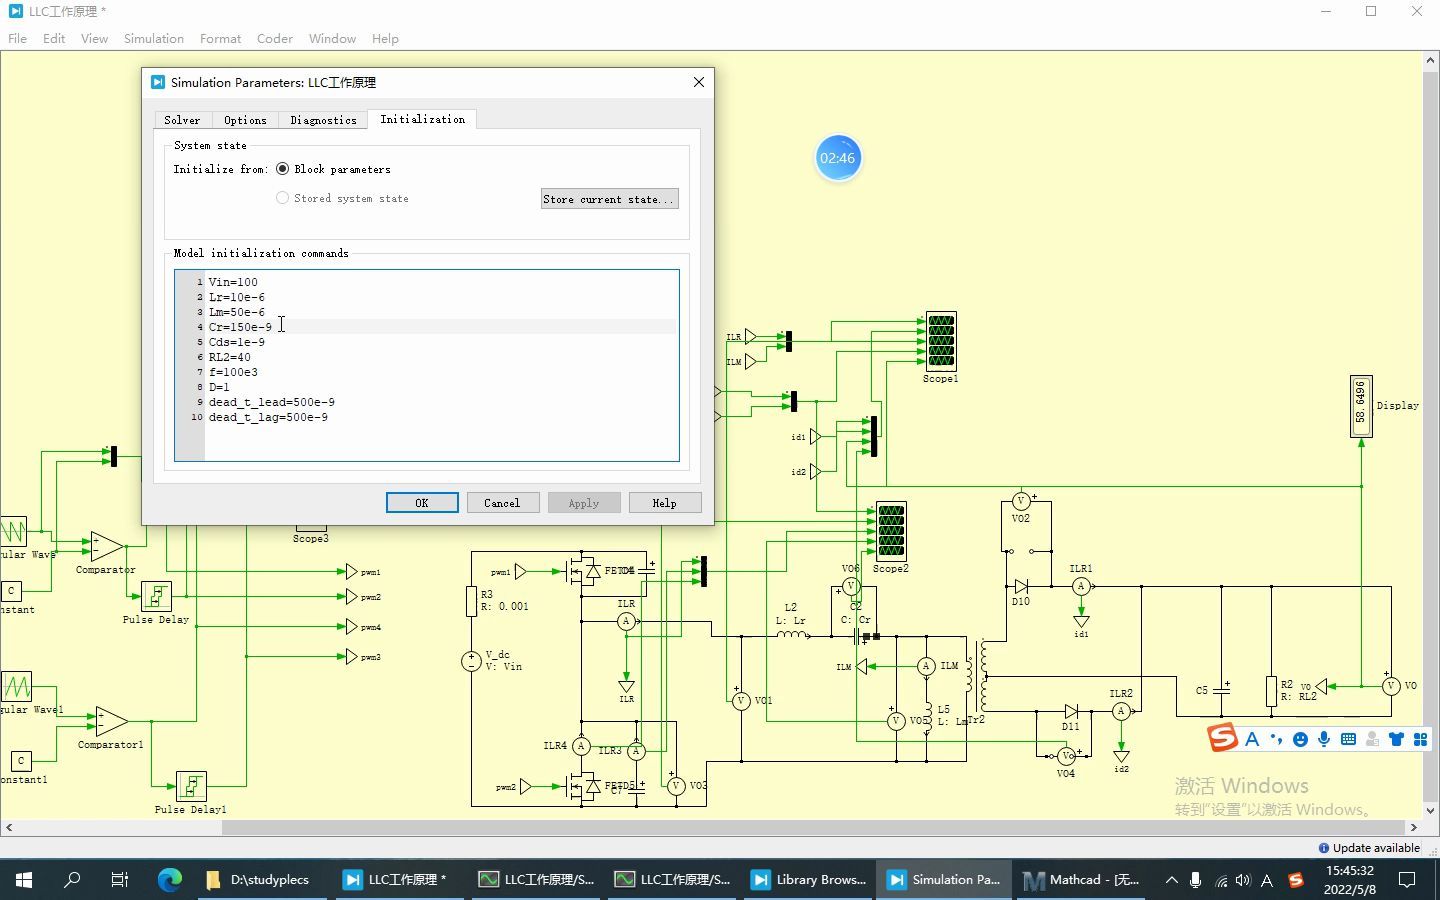Open Microsoft Edge from taskbar
This screenshot has height=900, width=1440.
(x=170, y=880)
